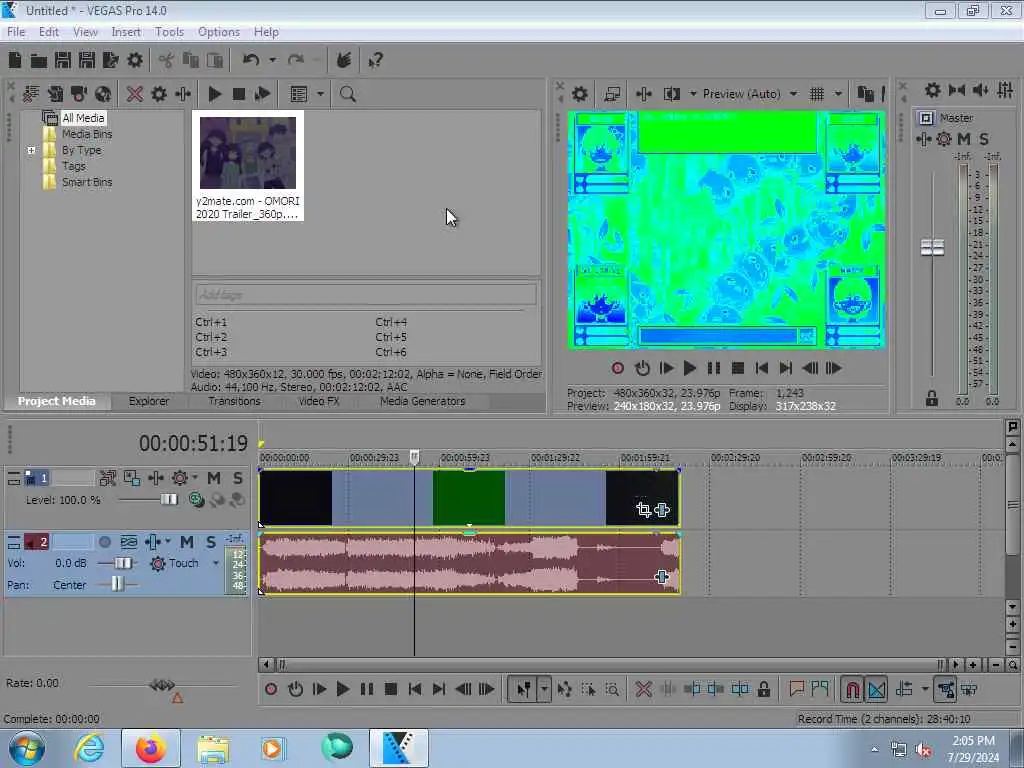The height and width of the screenshot is (768, 1024).
Task: Click Event Pan/Crop icon on video clip
Action: [x=643, y=509]
